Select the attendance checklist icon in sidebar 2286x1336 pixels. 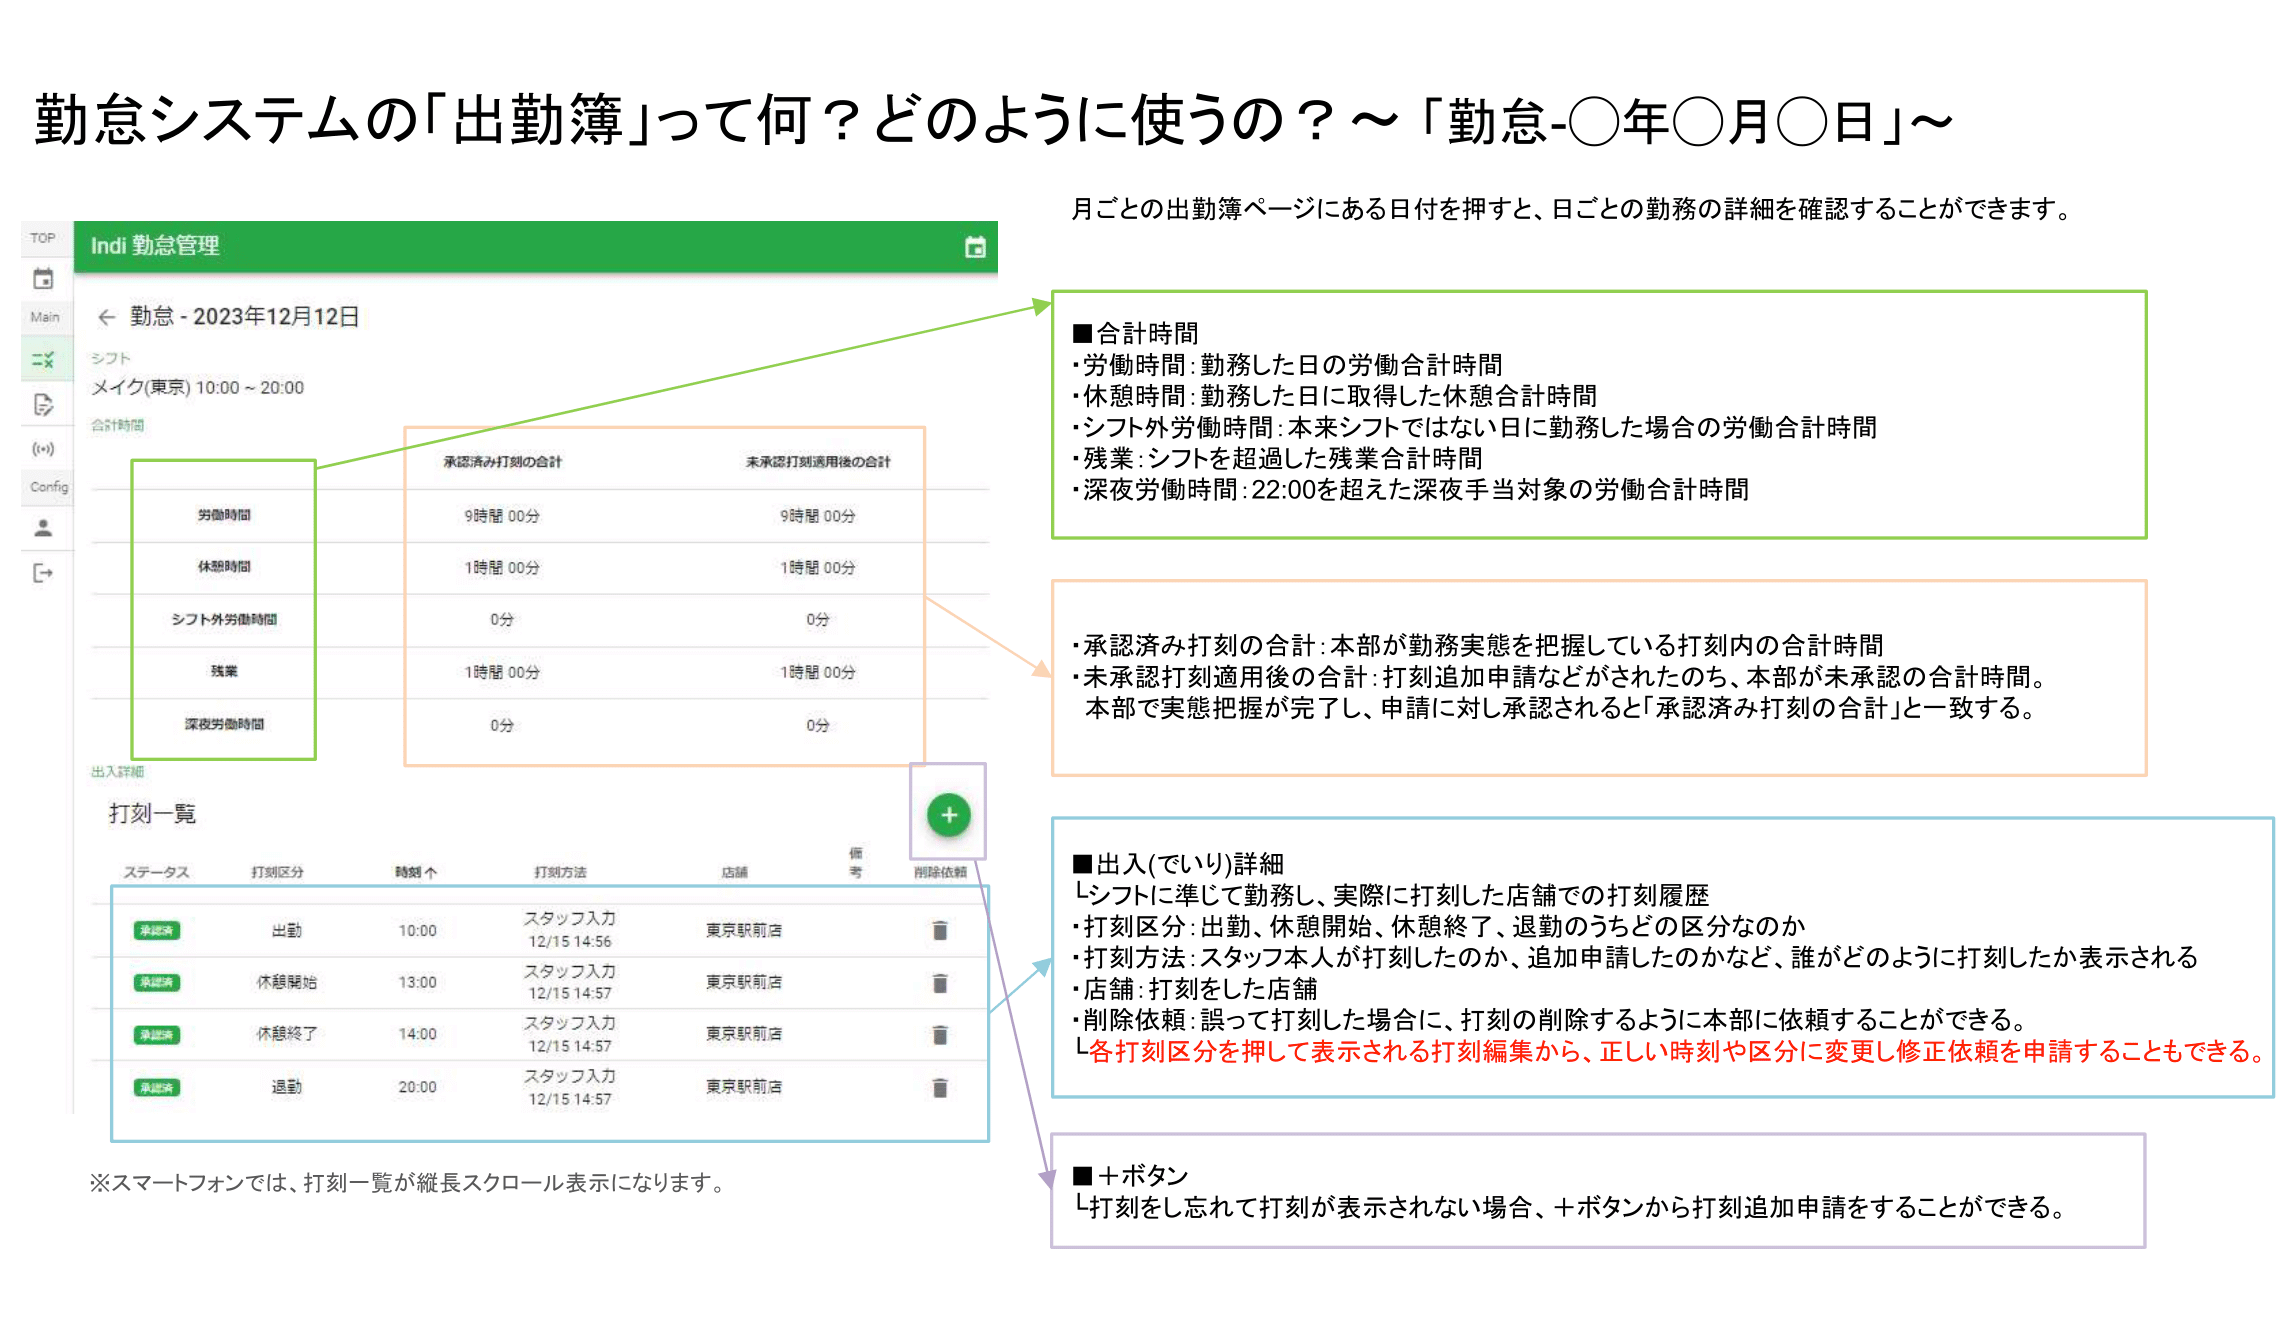pyautogui.click(x=43, y=359)
